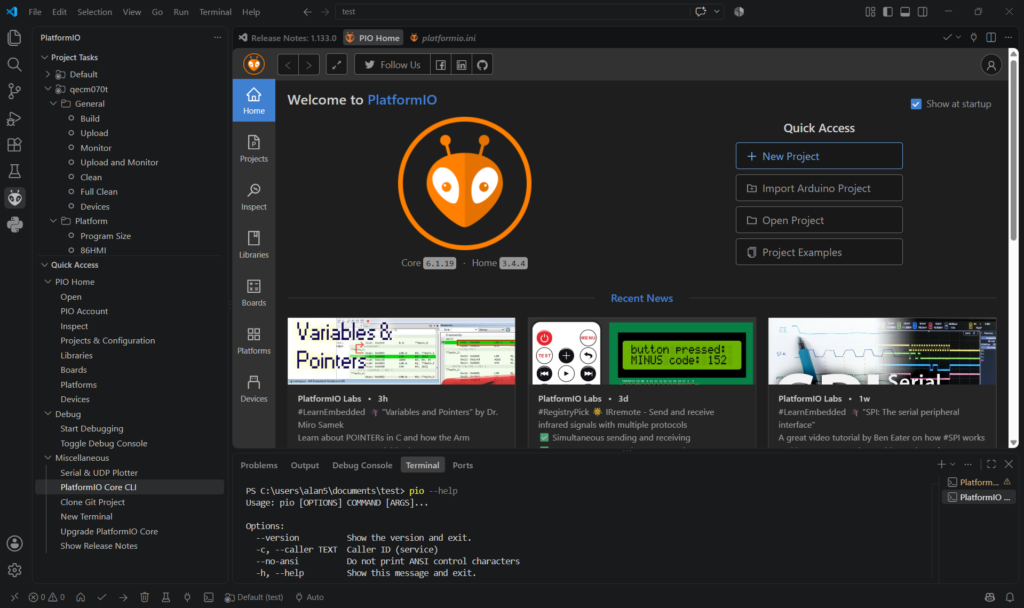Screen dimensions: 1024x608
Task: Toggle secondary side bar layout button
Action: click(923, 12)
